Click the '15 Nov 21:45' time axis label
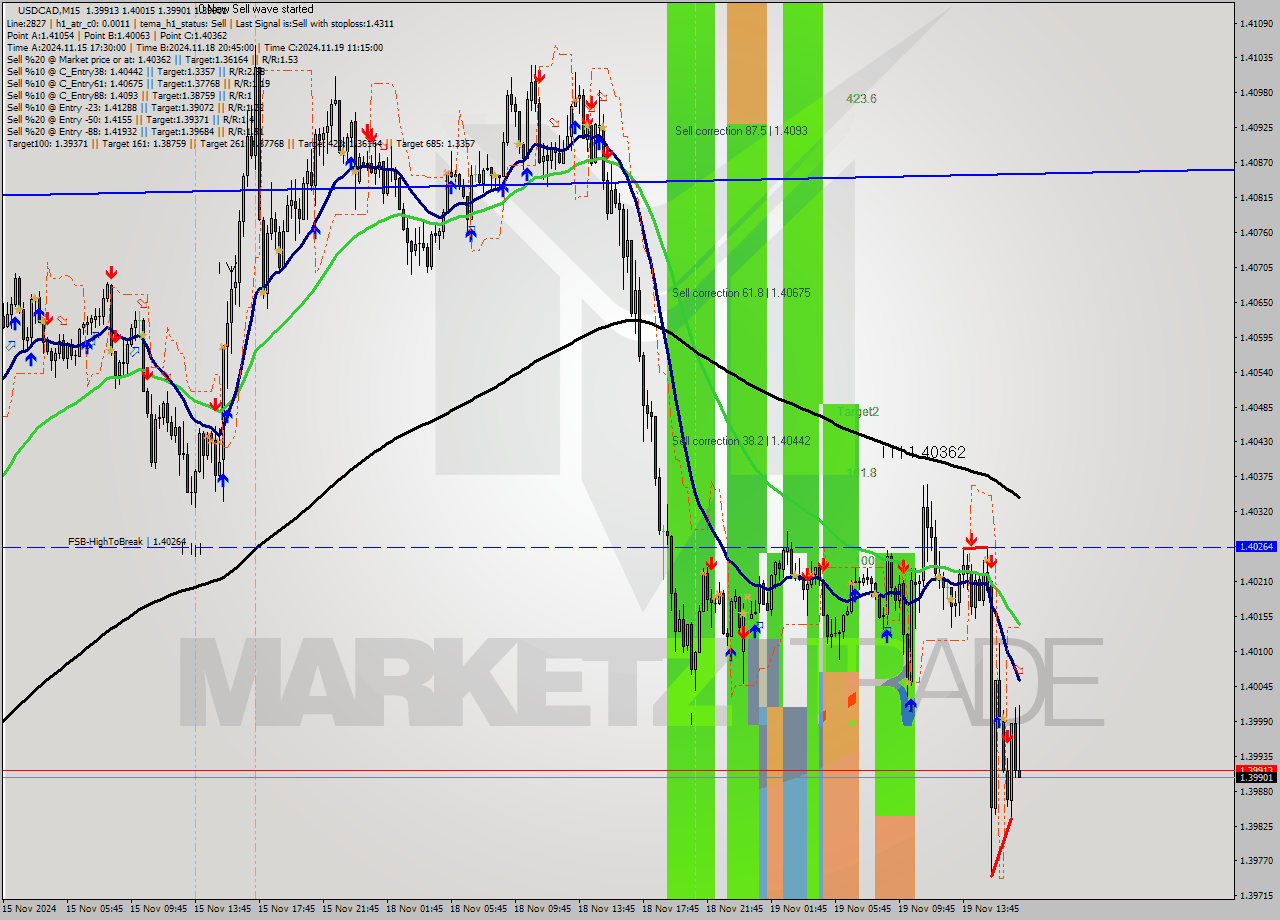Viewport: 1280px width, 920px height. [350, 909]
